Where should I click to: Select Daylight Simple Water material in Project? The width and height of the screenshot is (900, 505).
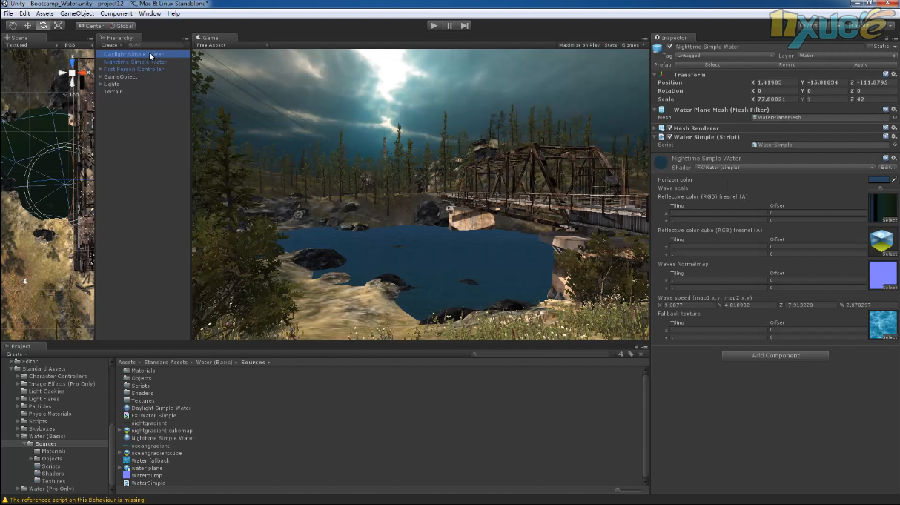click(157, 408)
